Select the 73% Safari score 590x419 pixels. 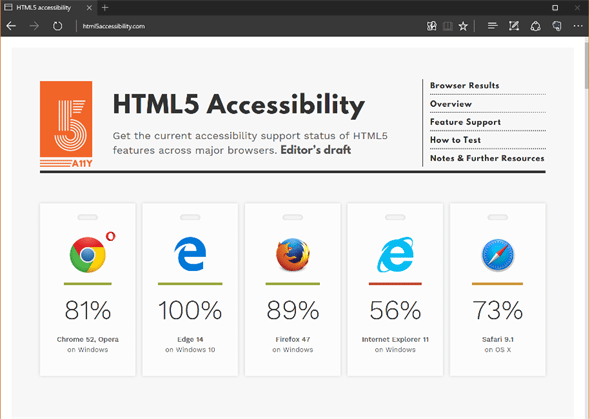point(498,310)
